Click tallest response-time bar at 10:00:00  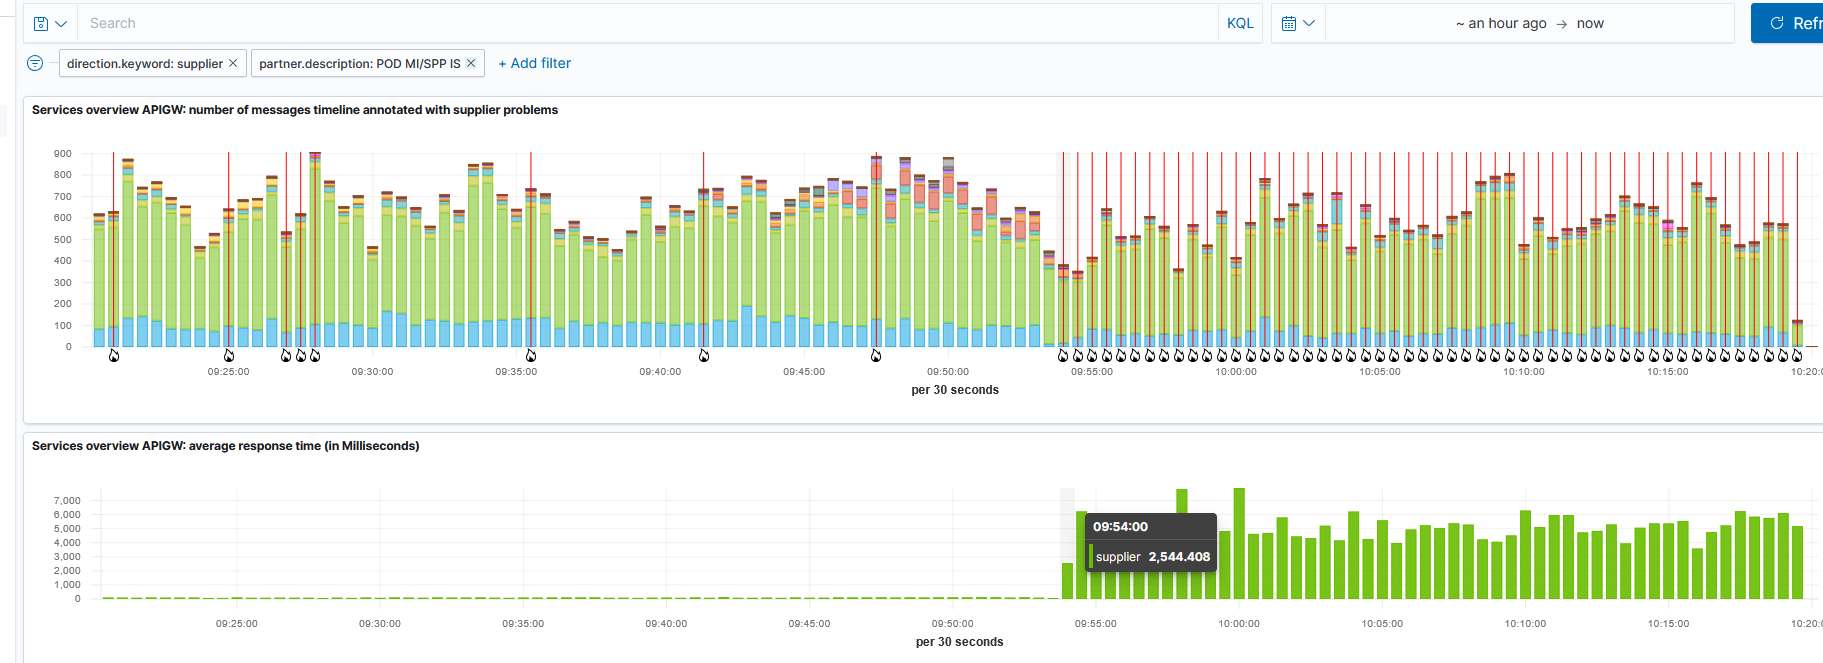(x=1239, y=543)
